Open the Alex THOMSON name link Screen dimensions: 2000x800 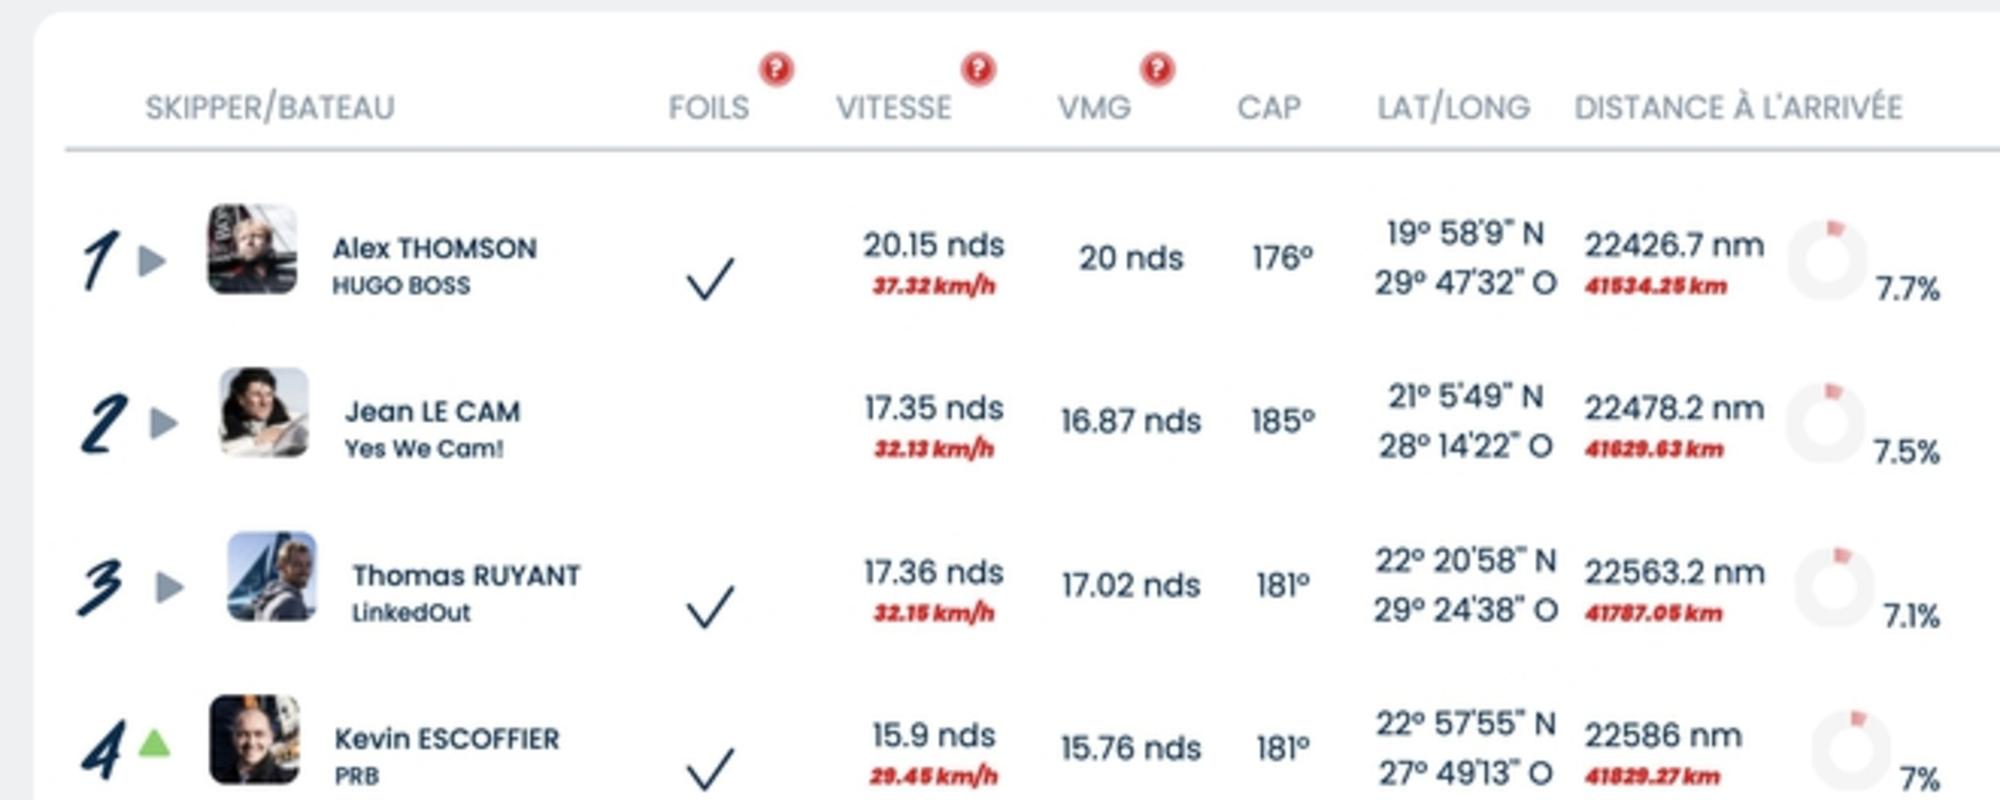(x=435, y=248)
